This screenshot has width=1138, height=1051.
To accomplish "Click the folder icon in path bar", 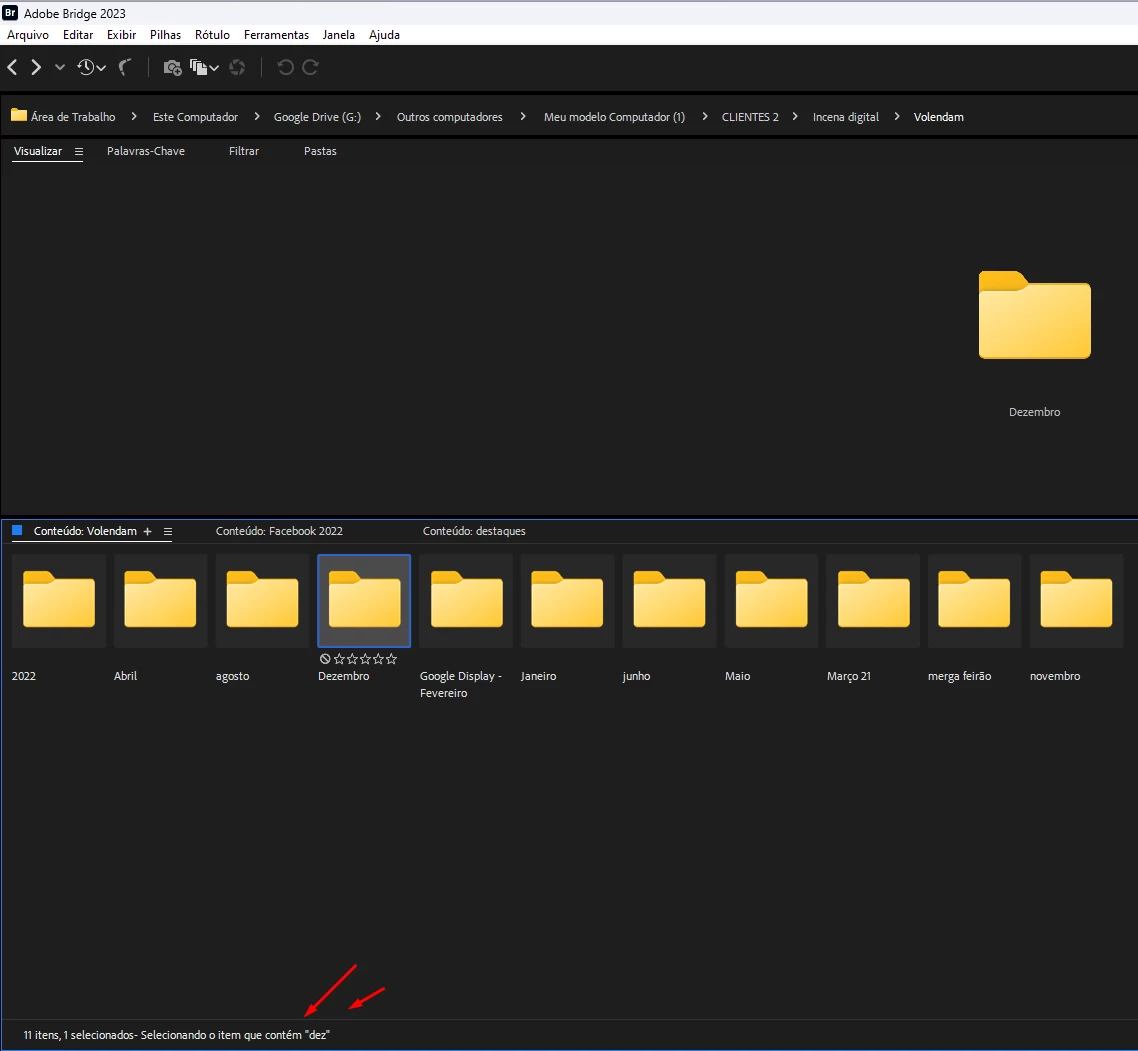I will [x=19, y=115].
